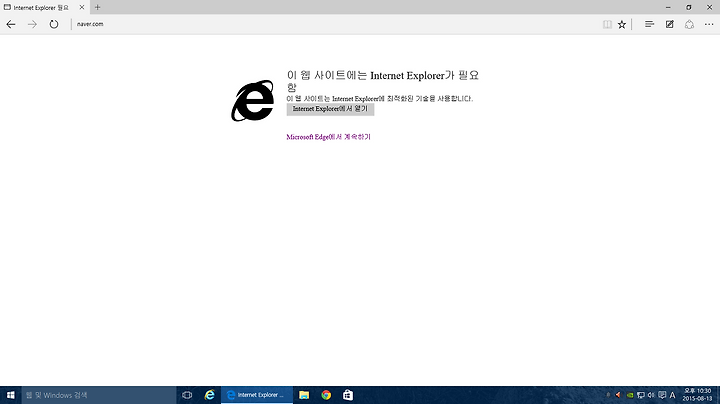Click the large Internet Explorer logo

[253, 101]
